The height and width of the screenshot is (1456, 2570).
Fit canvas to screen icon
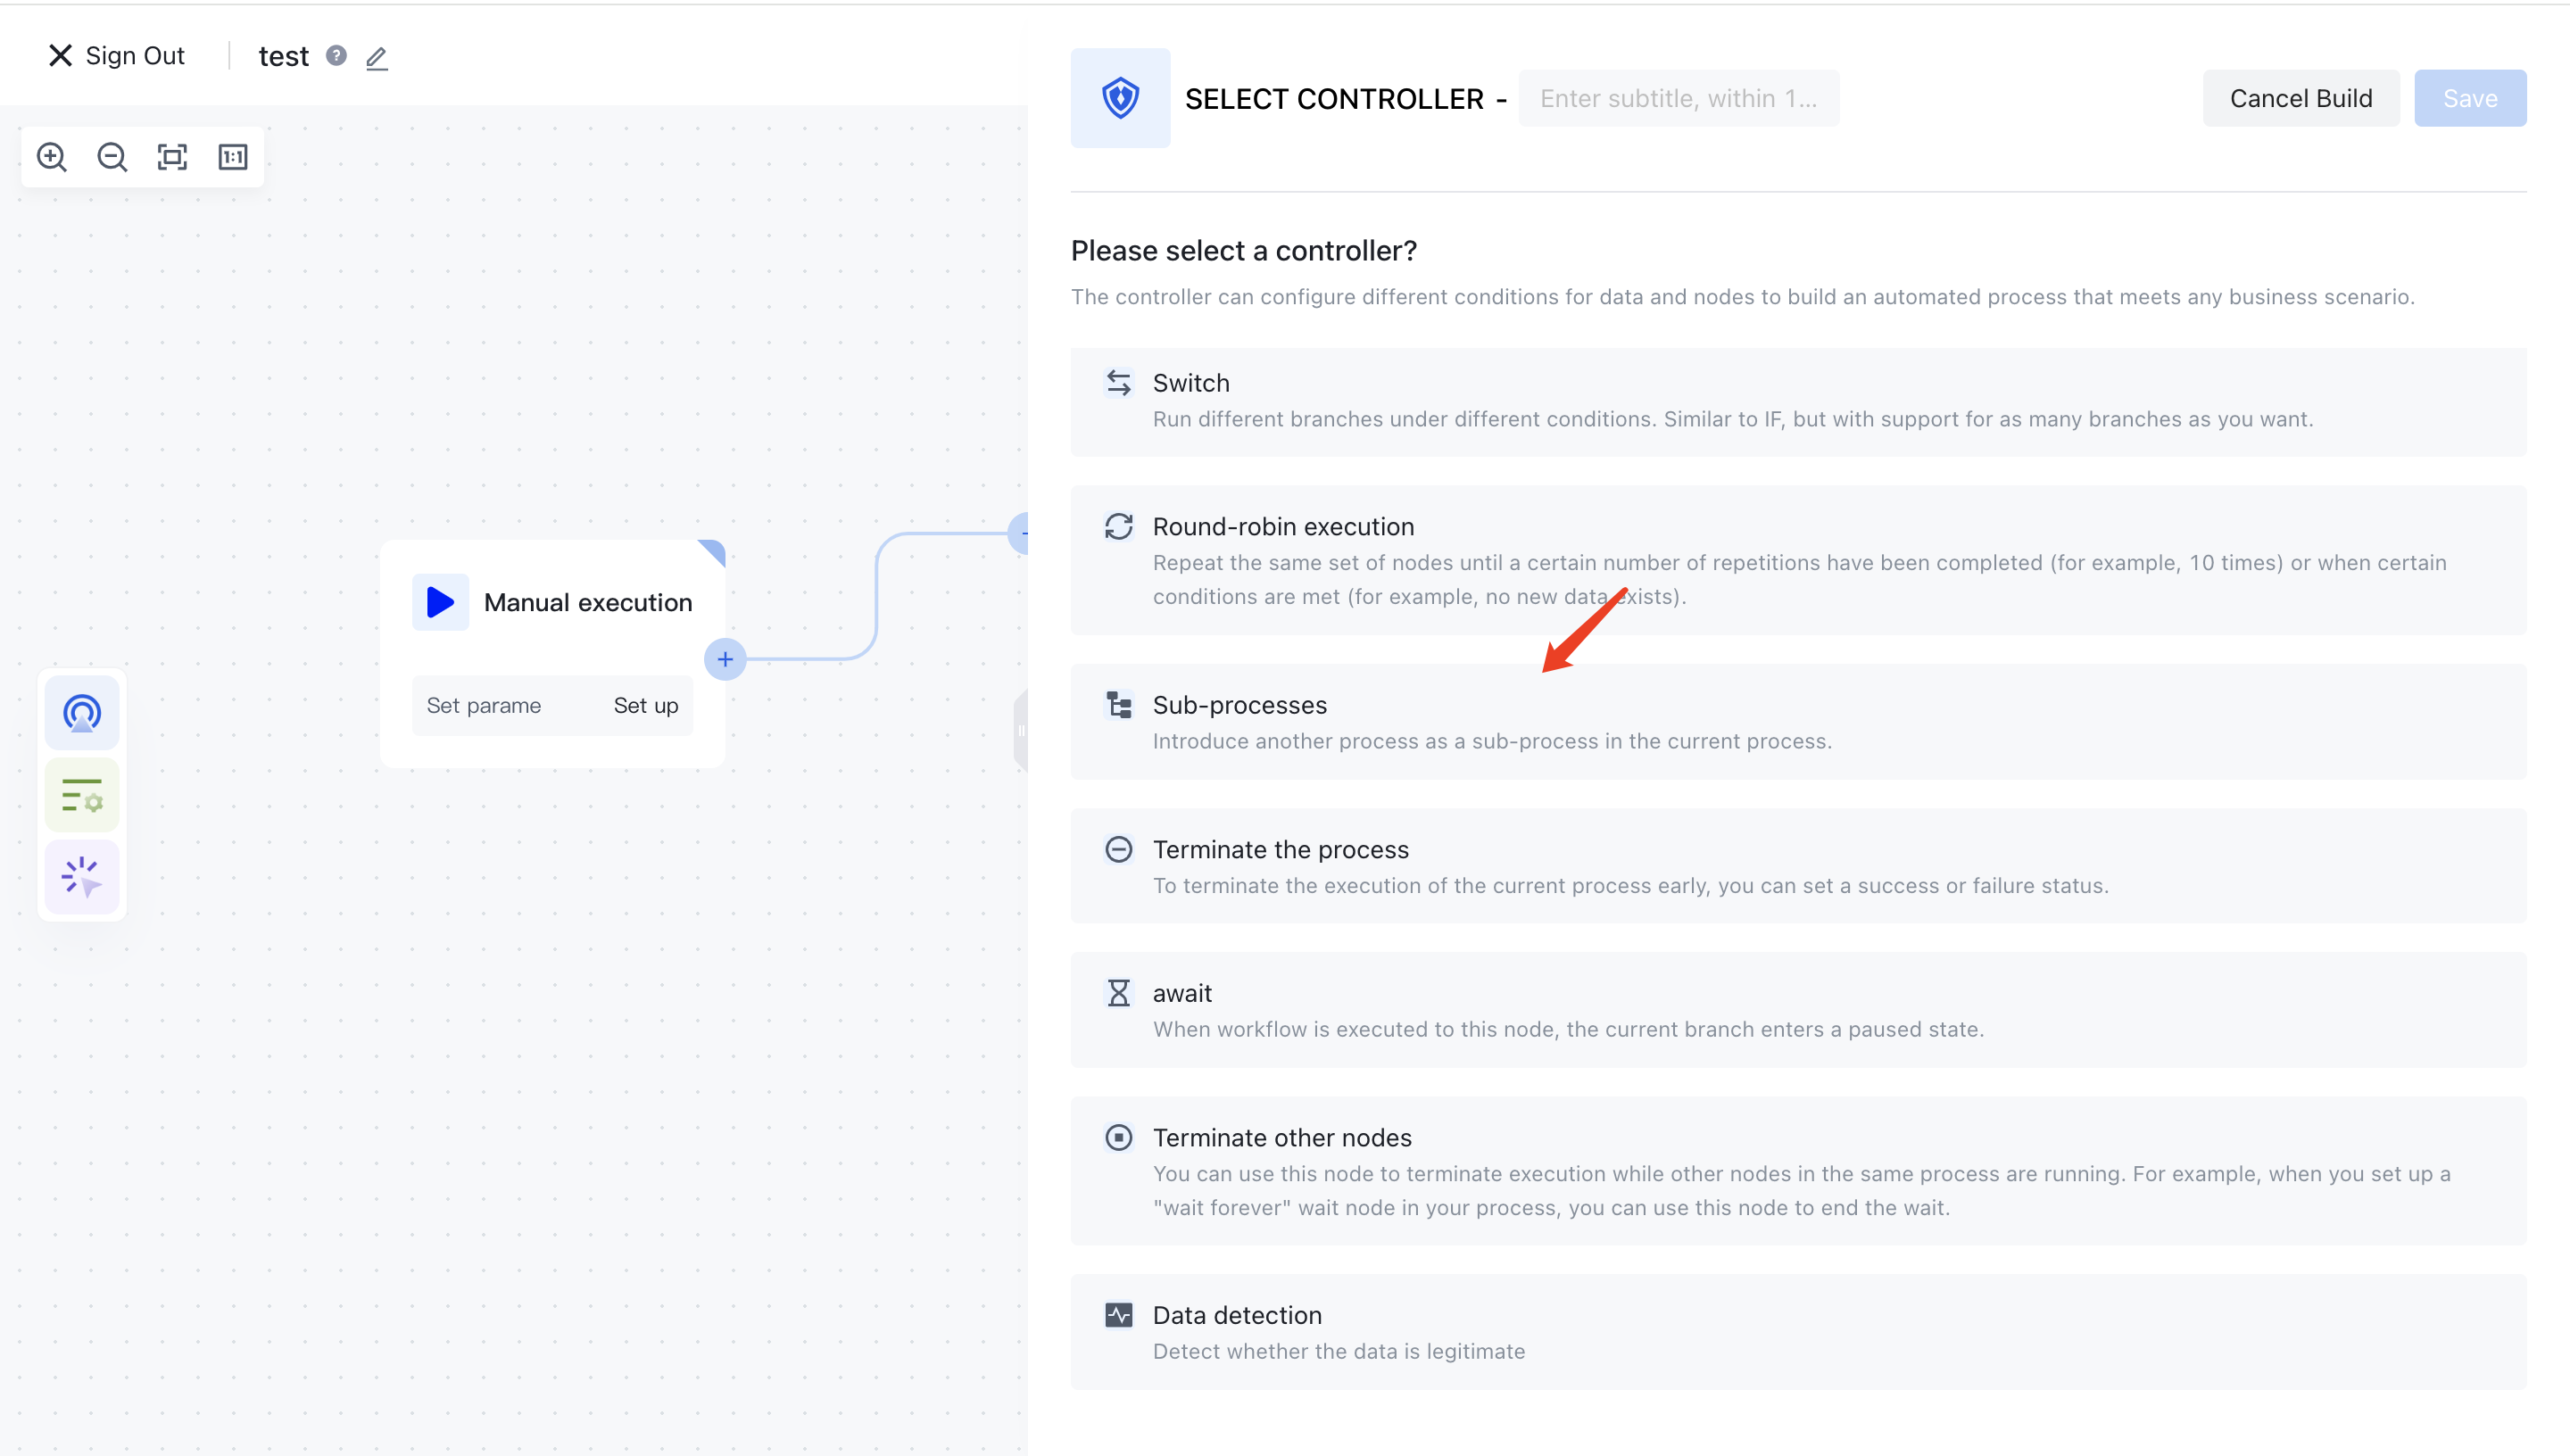tap(172, 157)
